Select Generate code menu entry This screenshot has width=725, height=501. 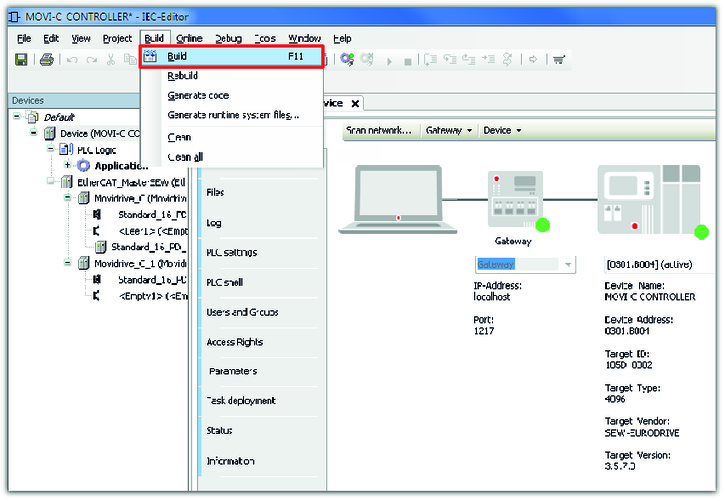(x=198, y=95)
